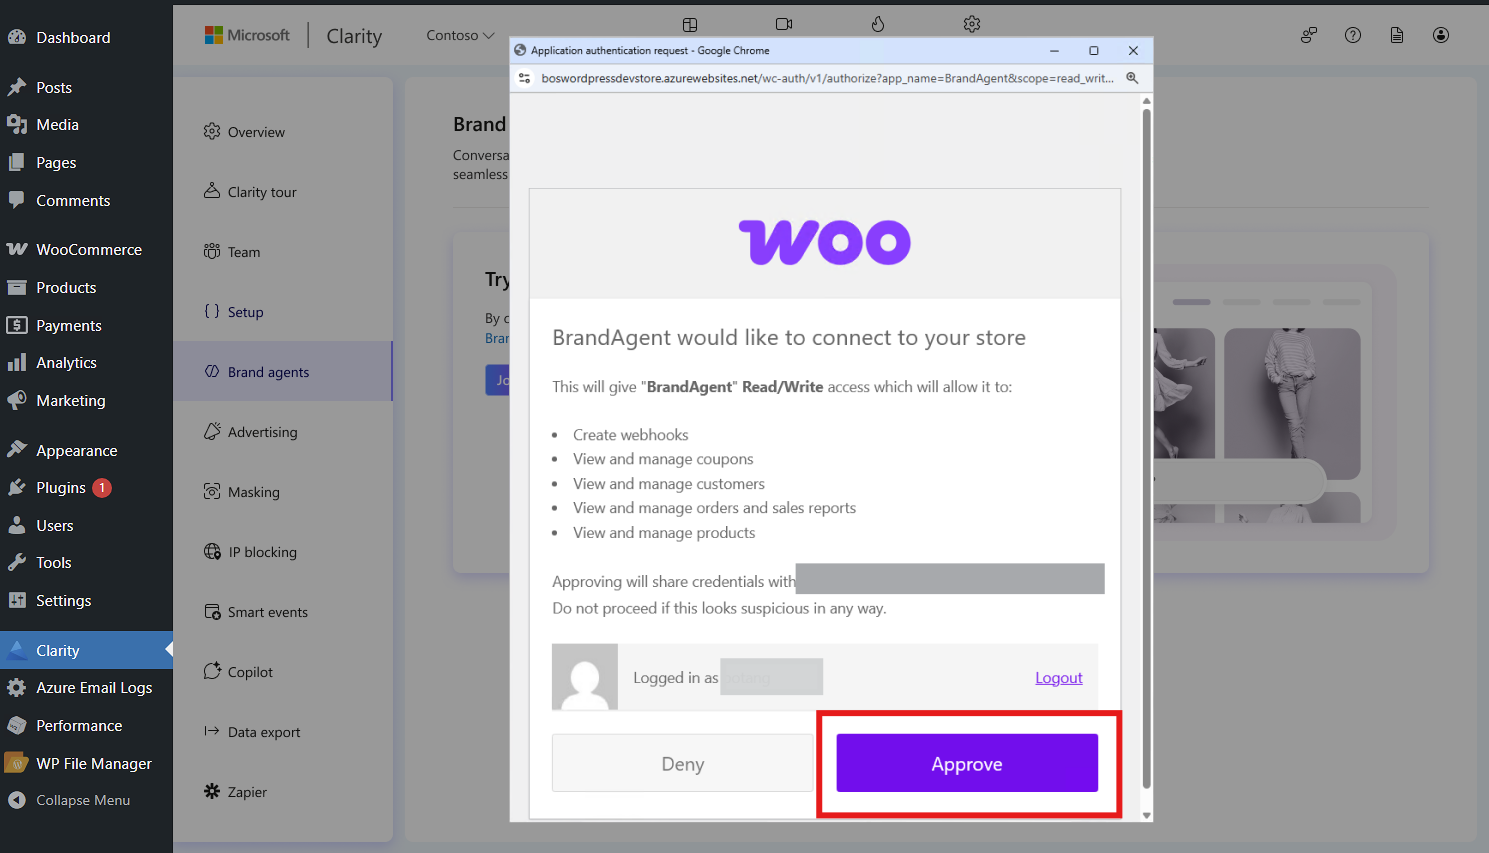Click the Plugins update count badge
The image size is (1489, 853).
(x=102, y=488)
